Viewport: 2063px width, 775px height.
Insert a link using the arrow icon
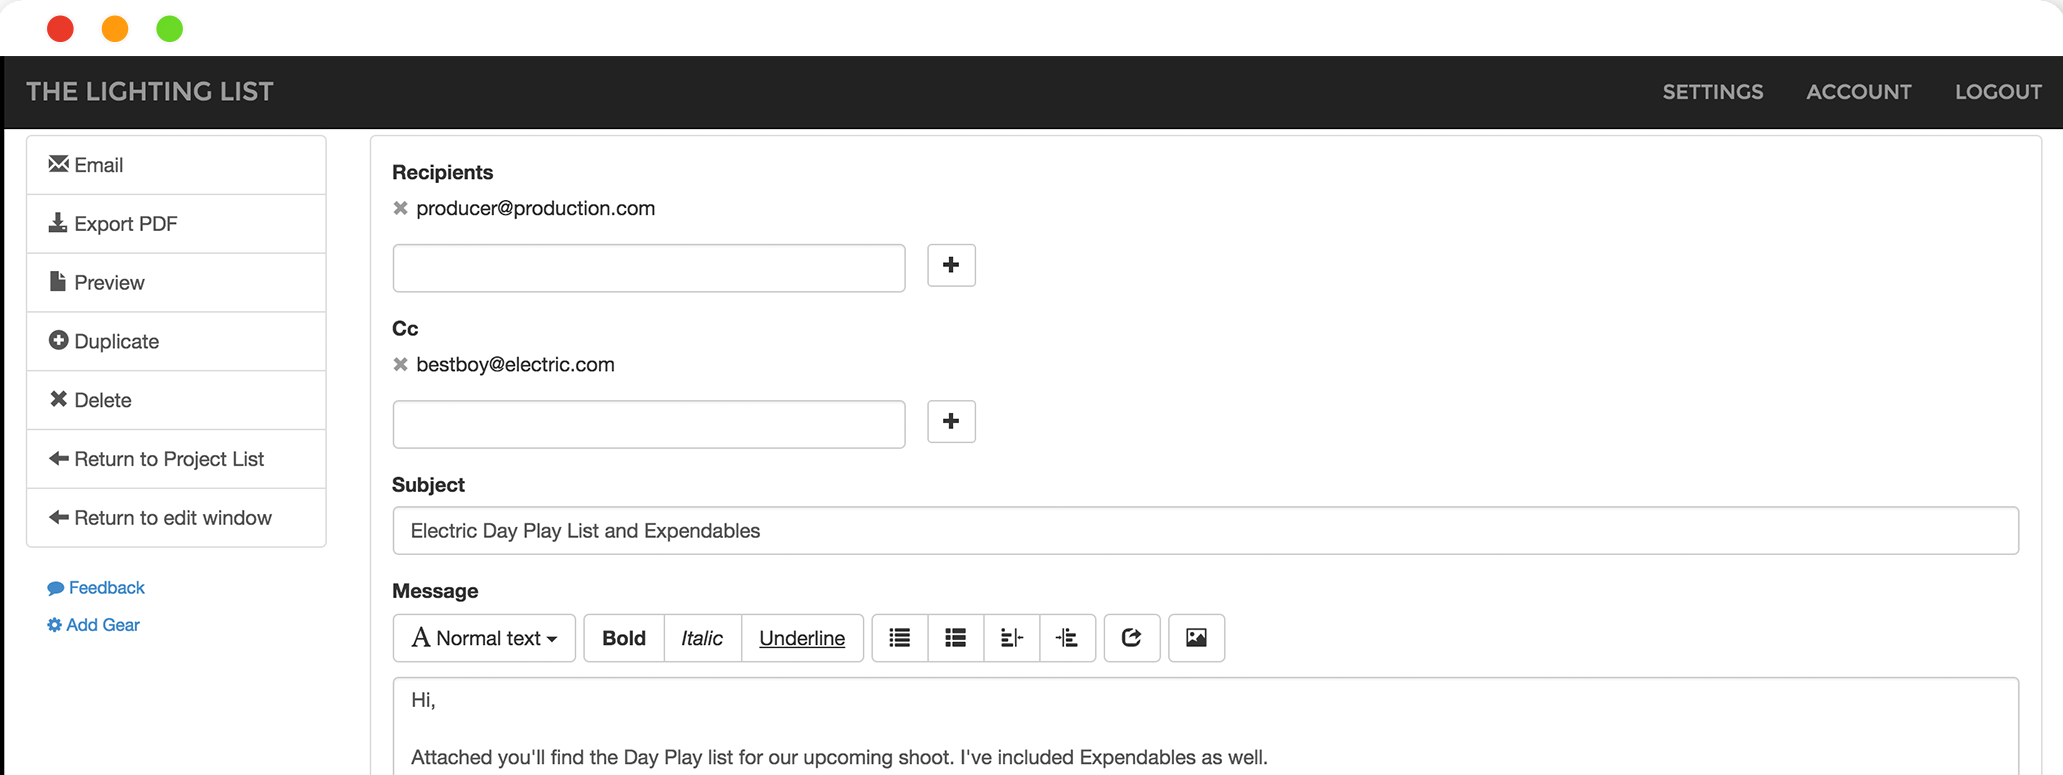pos(1132,638)
